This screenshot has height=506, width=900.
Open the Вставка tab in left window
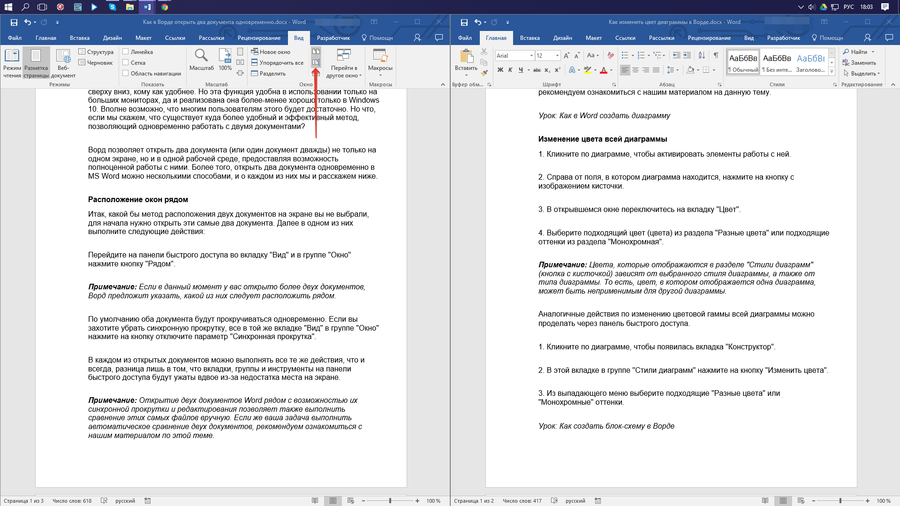[80, 38]
